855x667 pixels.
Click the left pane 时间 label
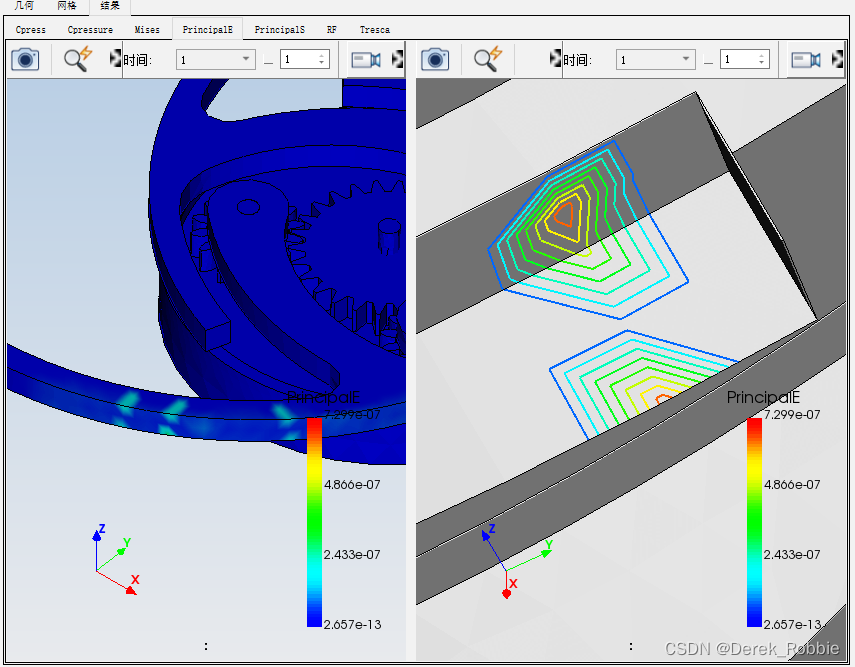(x=137, y=60)
